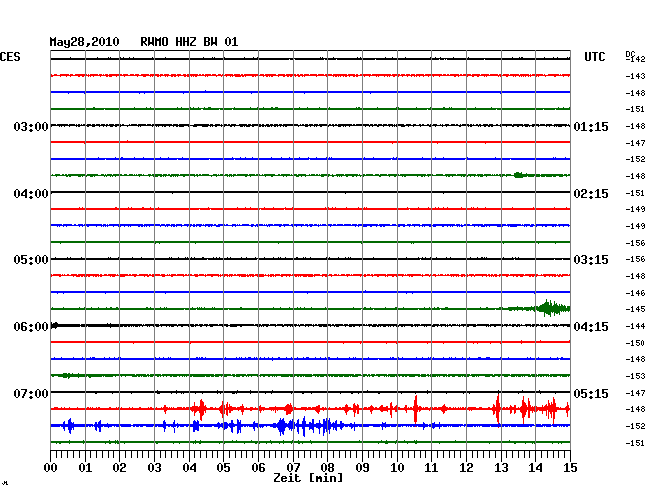Click the DC offset value -142
This screenshot has width=650, height=494.
635,59
